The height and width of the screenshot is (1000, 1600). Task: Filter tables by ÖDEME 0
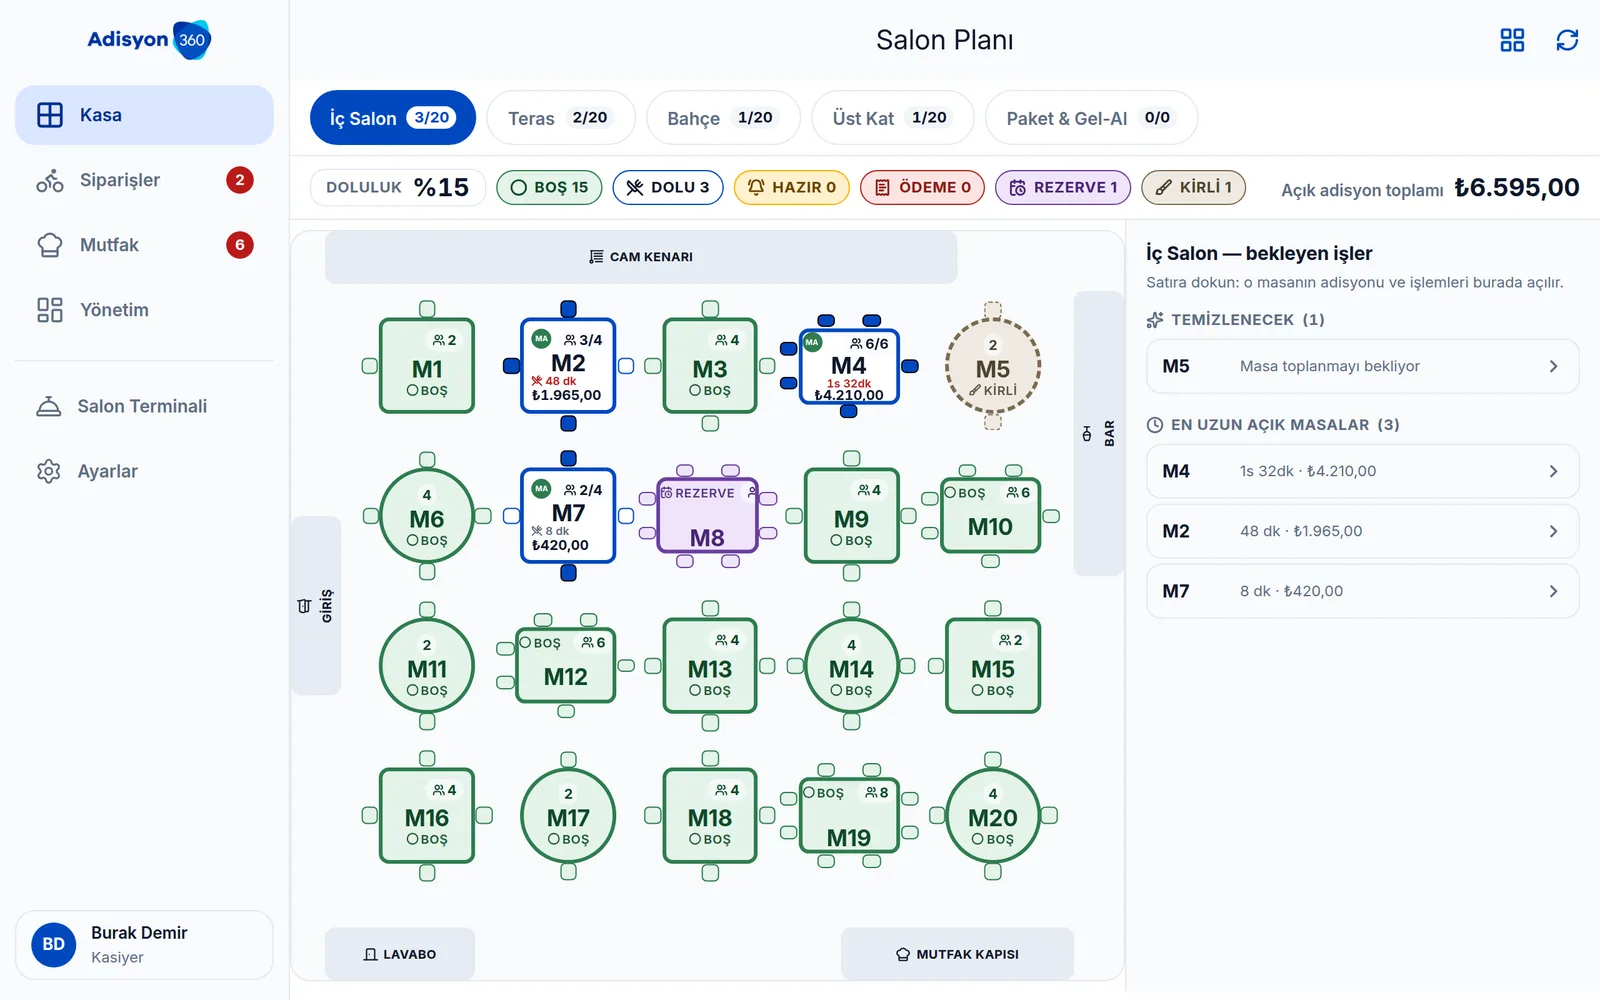[x=922, y=187]
